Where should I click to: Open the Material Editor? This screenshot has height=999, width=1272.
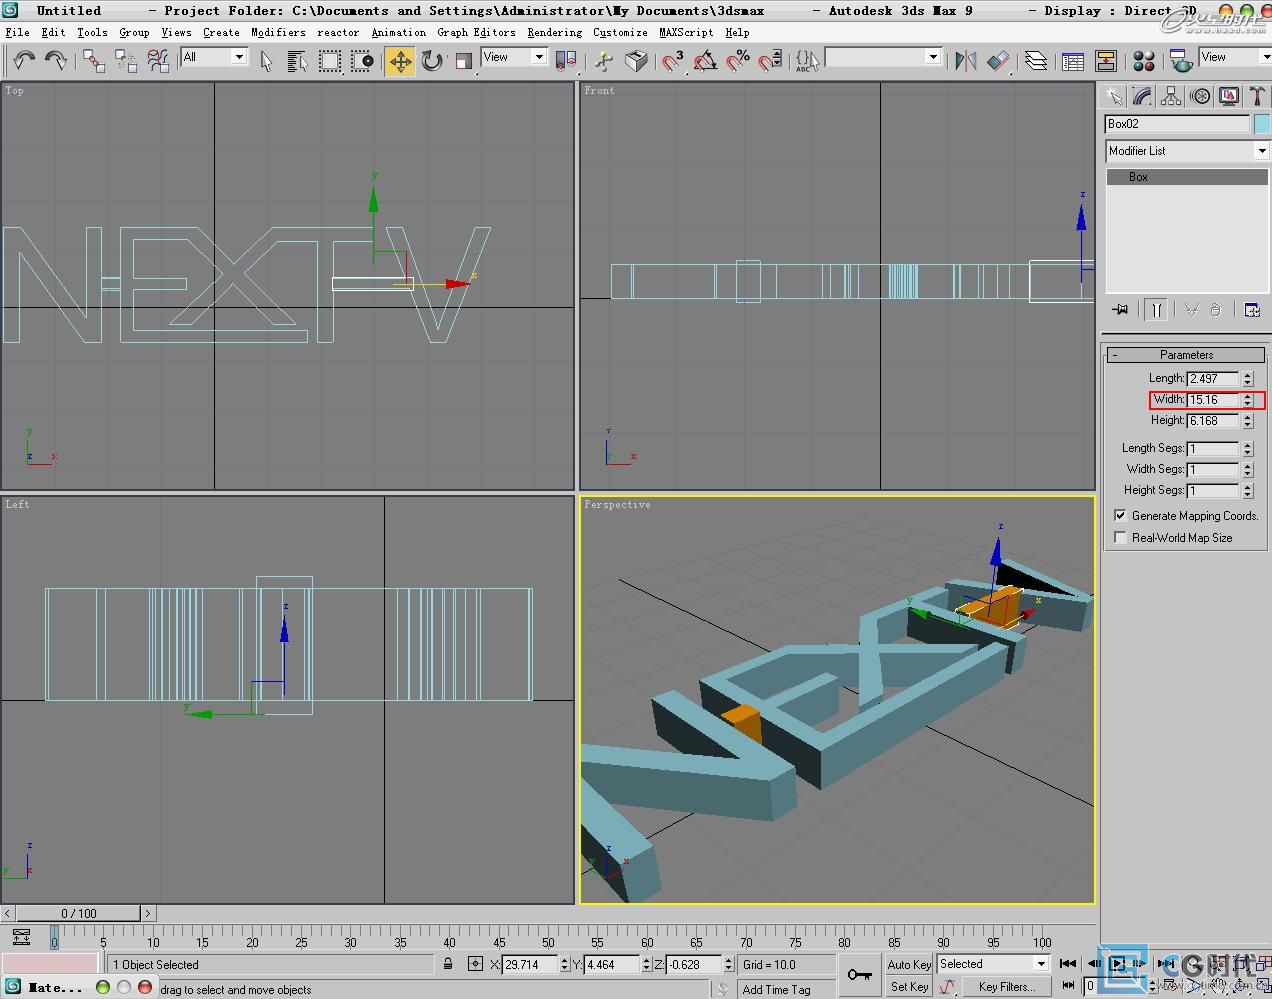click(x=1145, y=61)
